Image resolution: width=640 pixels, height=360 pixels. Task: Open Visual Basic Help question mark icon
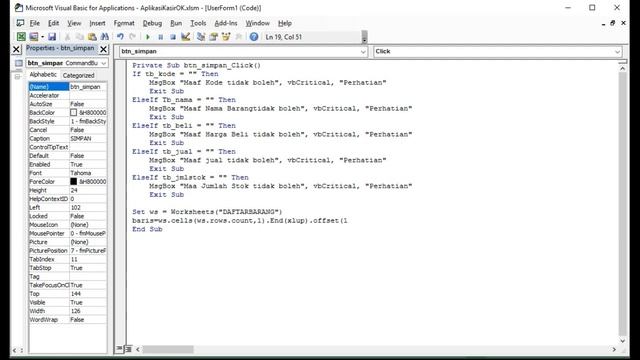254,37
